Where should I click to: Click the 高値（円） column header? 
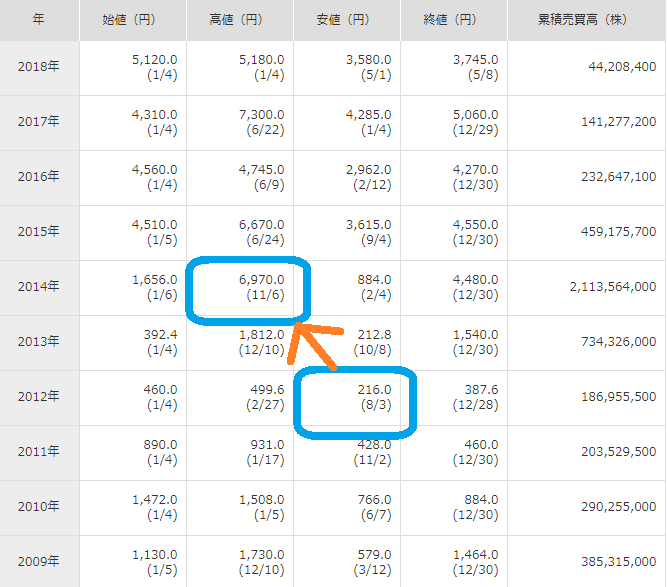238,19
